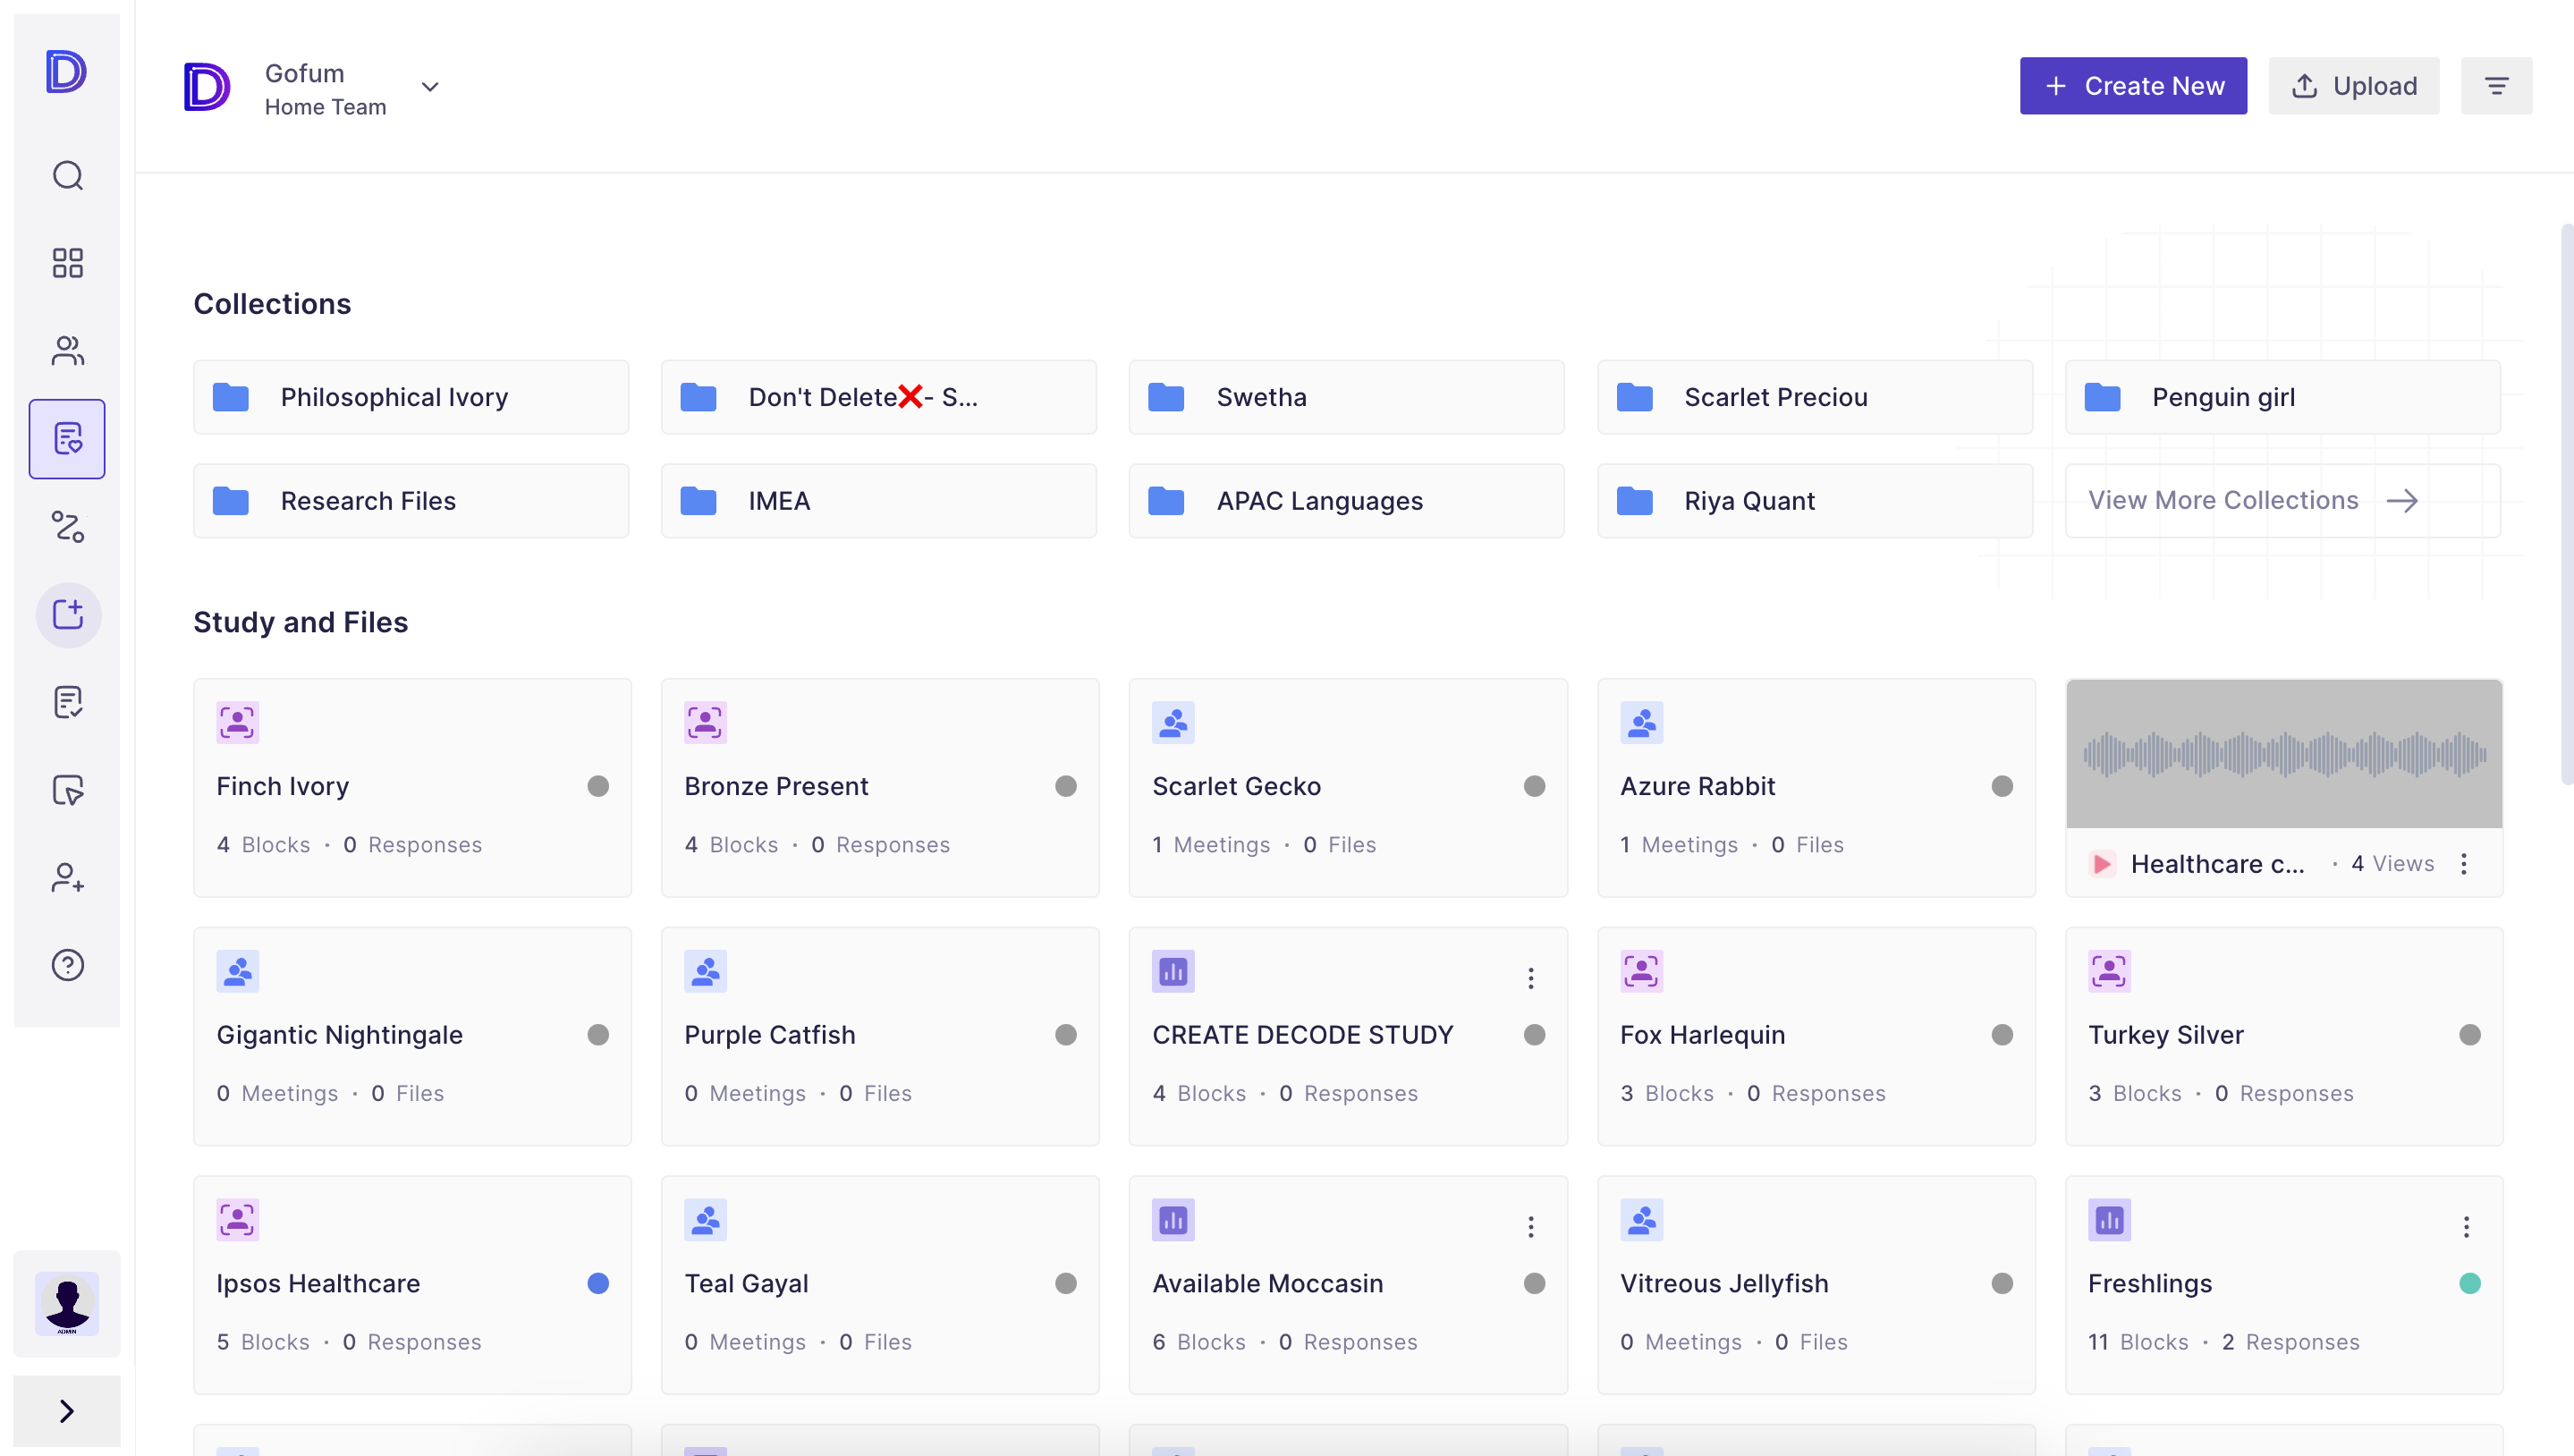Click the Freshlings chart icon
This screenshot has width=2574, height=1456.
[x=2109, y=1220]
